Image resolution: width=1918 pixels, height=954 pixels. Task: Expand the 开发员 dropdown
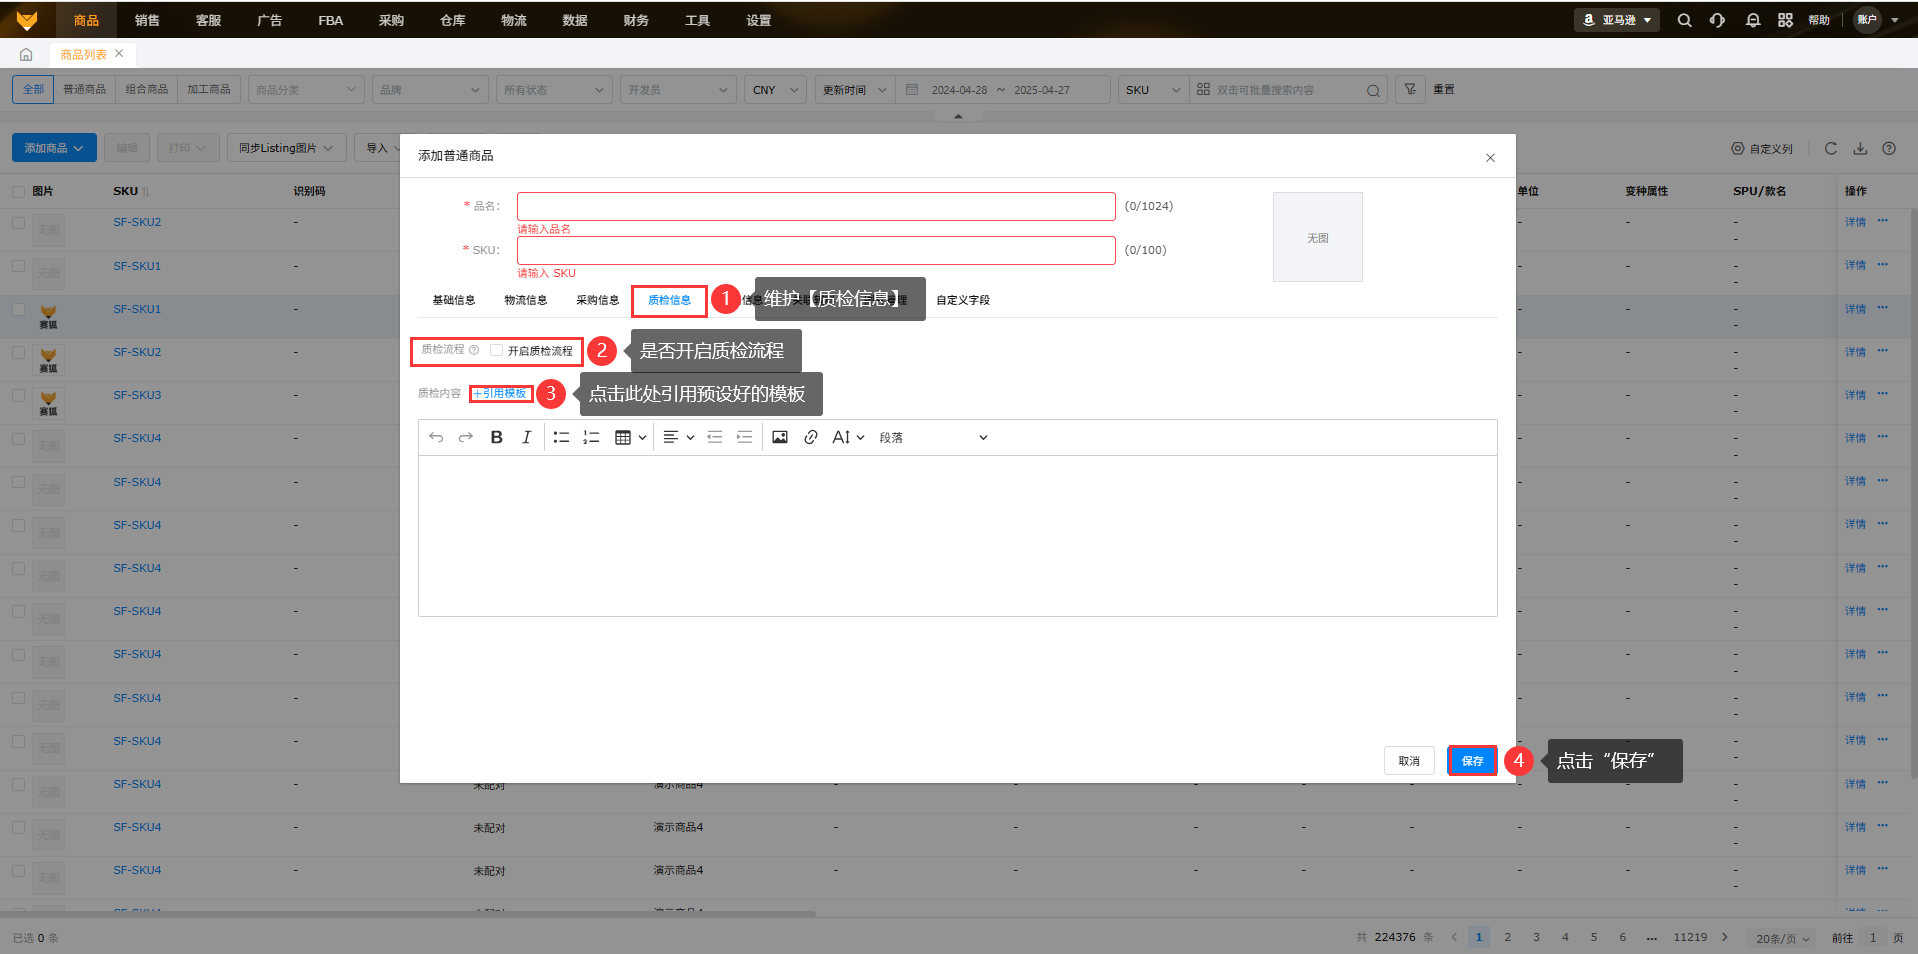tap(678, 90)
